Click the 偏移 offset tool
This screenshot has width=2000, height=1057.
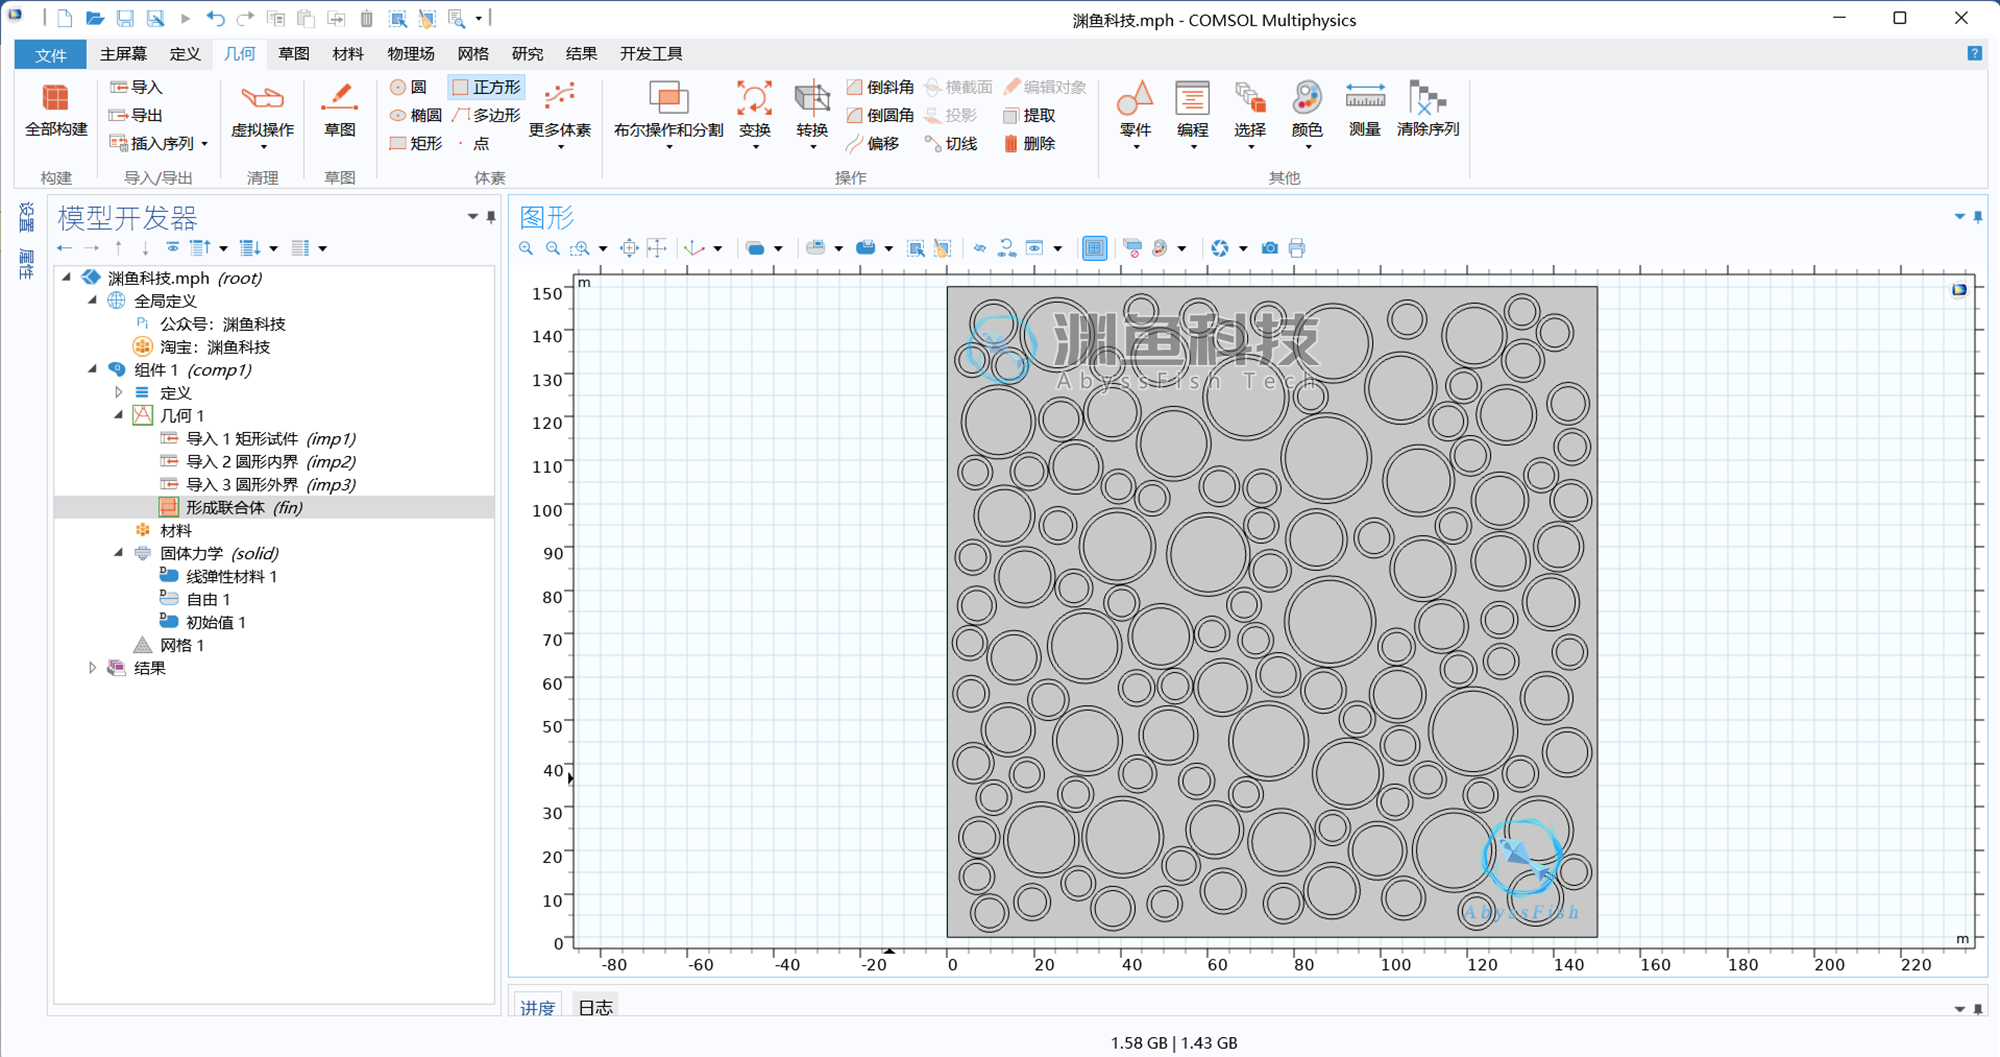pyautogui.click(x=873, y=143)
